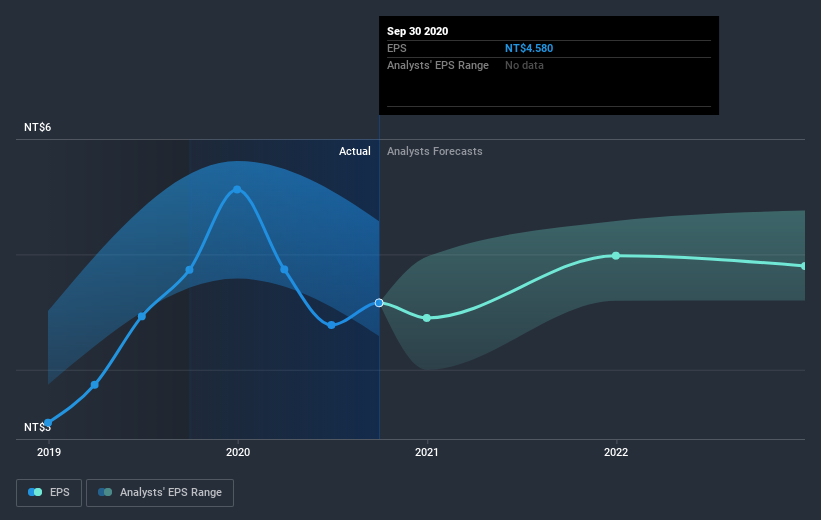The width and height of the screenshot is (821, 520).
Task: Select the EPS peak data point at 2020
Action: 237,190
